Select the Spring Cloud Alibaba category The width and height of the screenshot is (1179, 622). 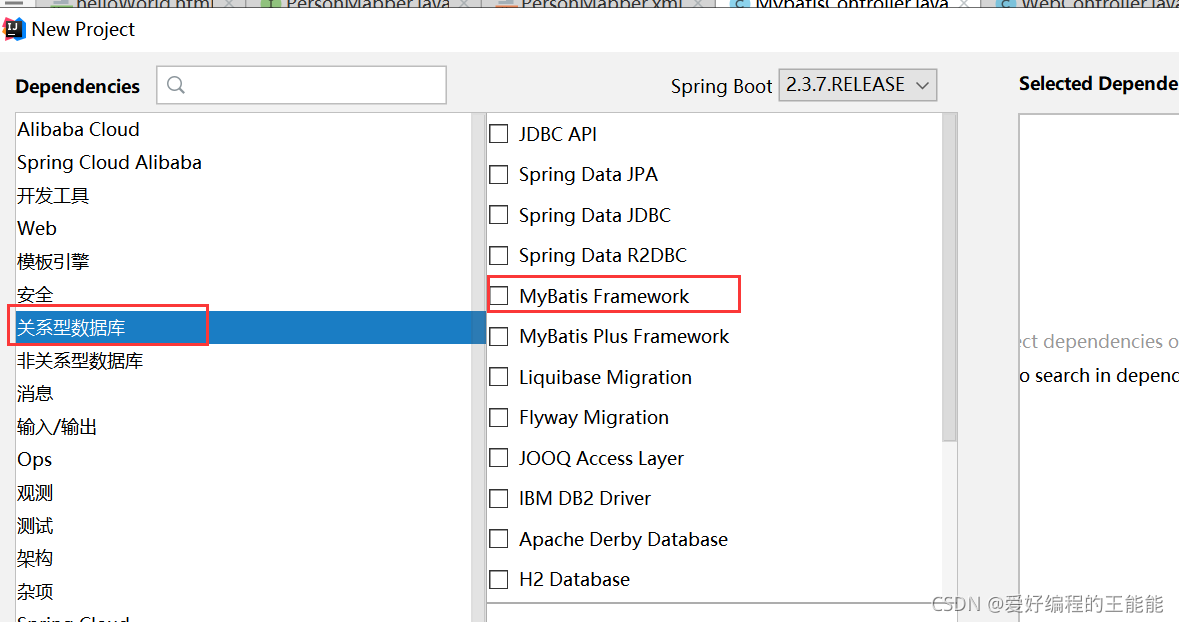[110, 162]
